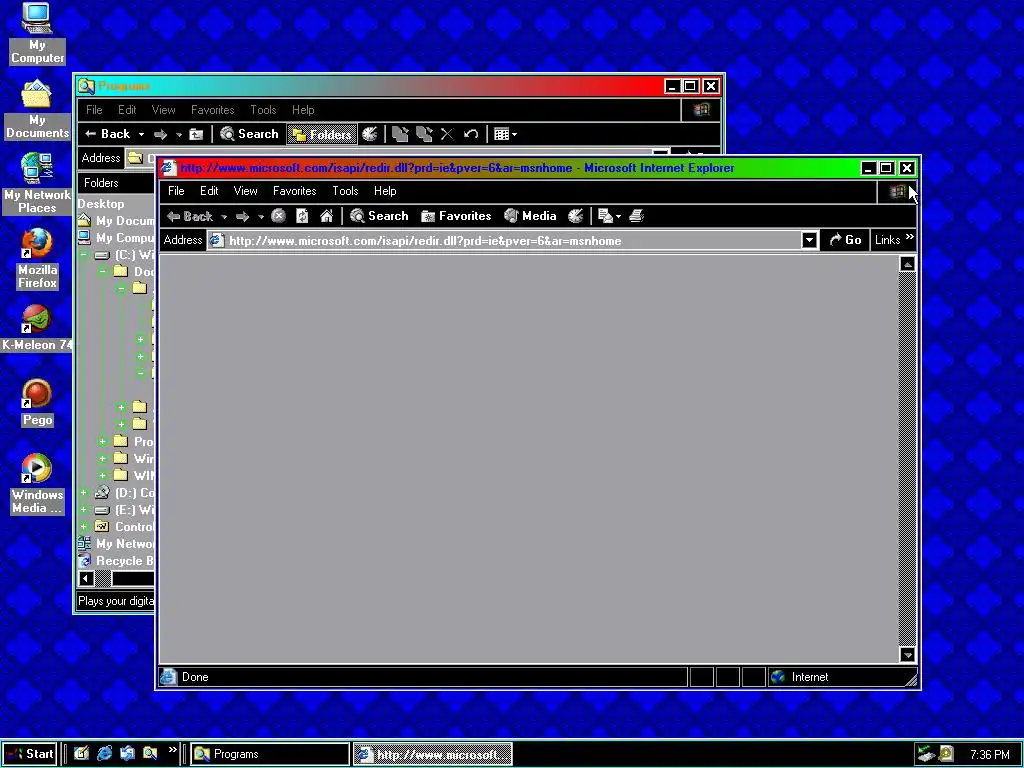Click the system tray clock

[989, 755]
